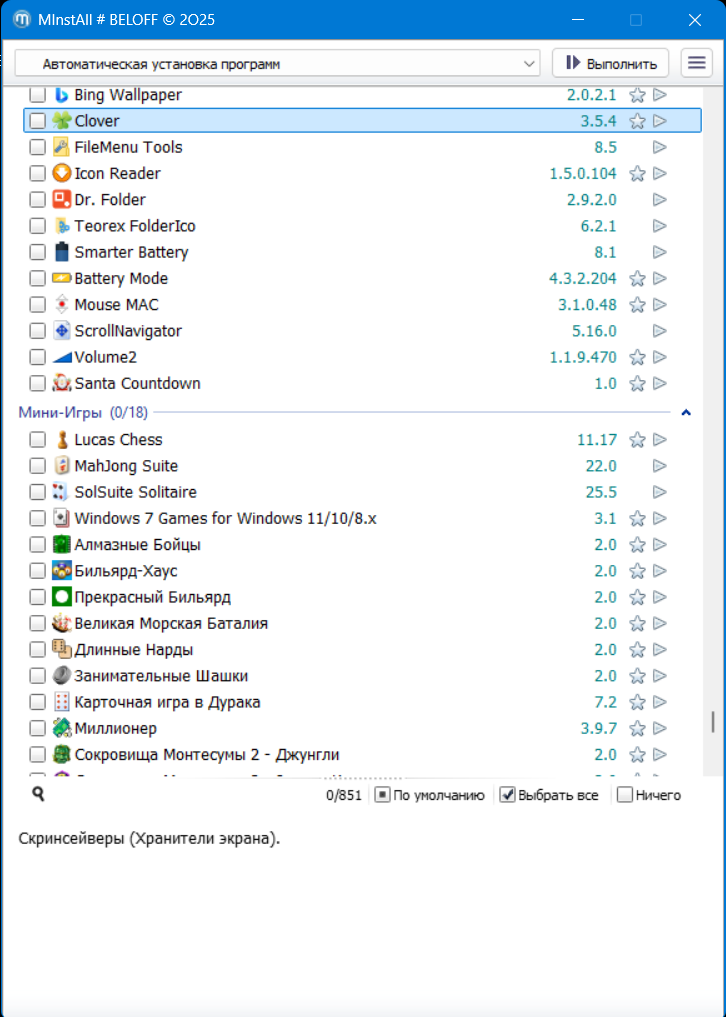
Task: Click the search magnifier icon
Action: coord(38,794)
